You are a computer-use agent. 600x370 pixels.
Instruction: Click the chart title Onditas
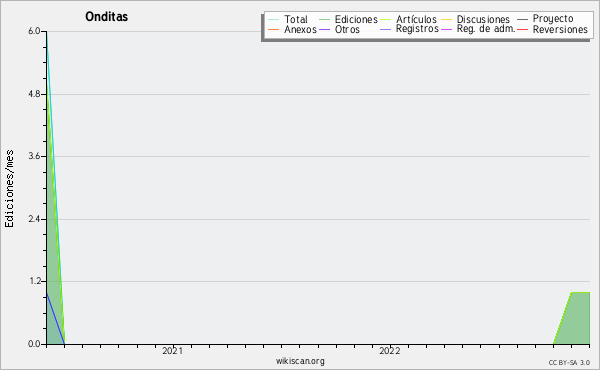106,16
